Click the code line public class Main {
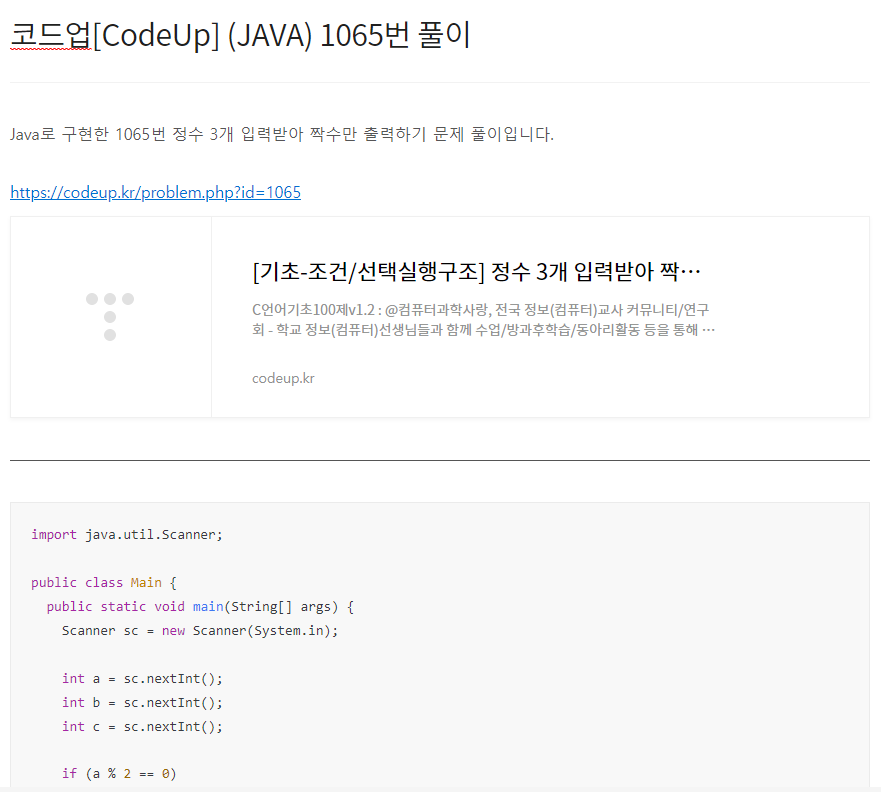 pos(104,583)
